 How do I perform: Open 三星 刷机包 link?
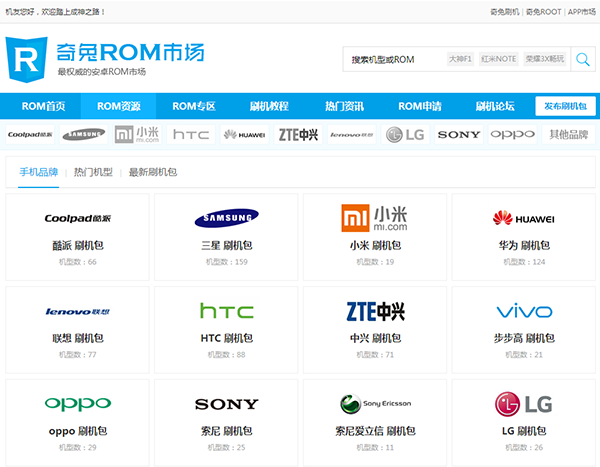pos(227,245)
